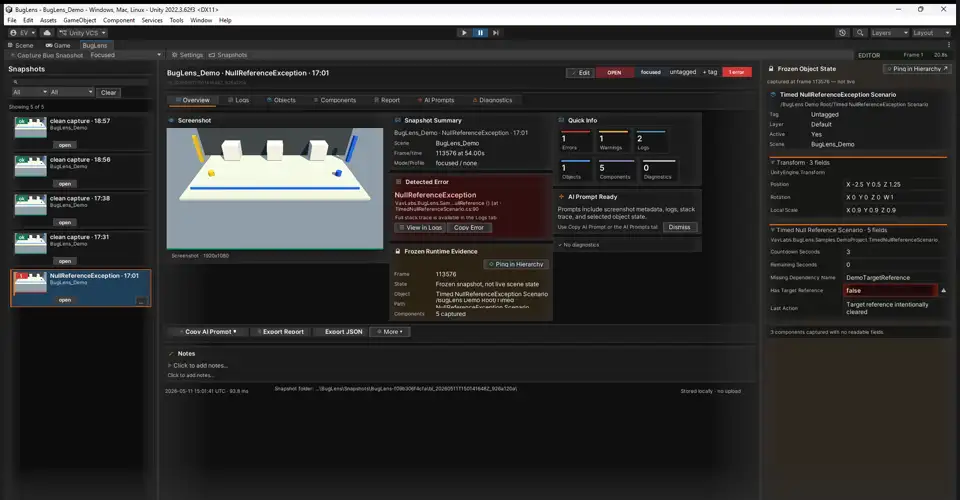The image size is (960, 500).
Task: Select the clean capture 18:57 snapshot
Action: pyautogui.click(x=80, y=132)
